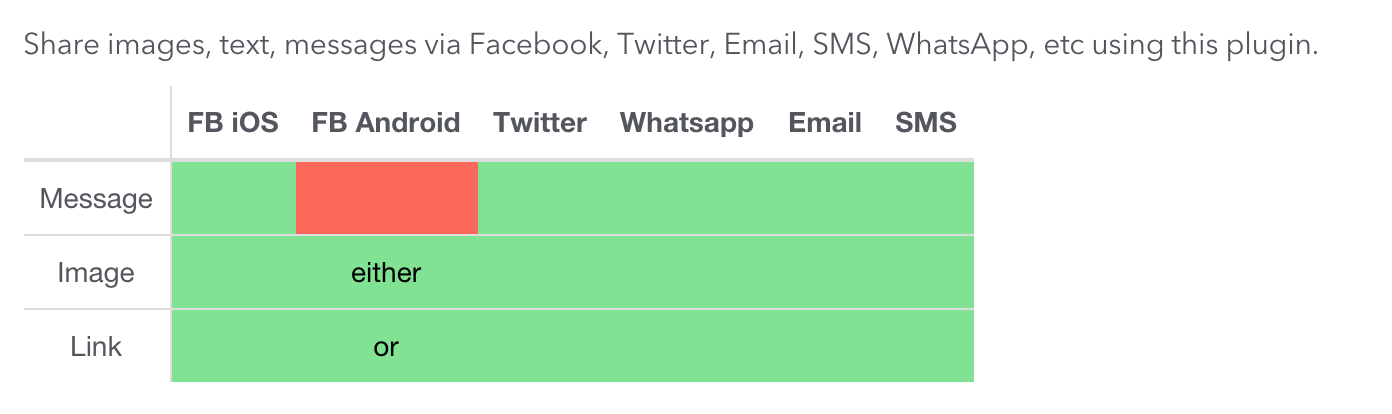Click the red Message cell under FB Android
The height and width of the screenshot is (414, 1392).
click(386, 198)
